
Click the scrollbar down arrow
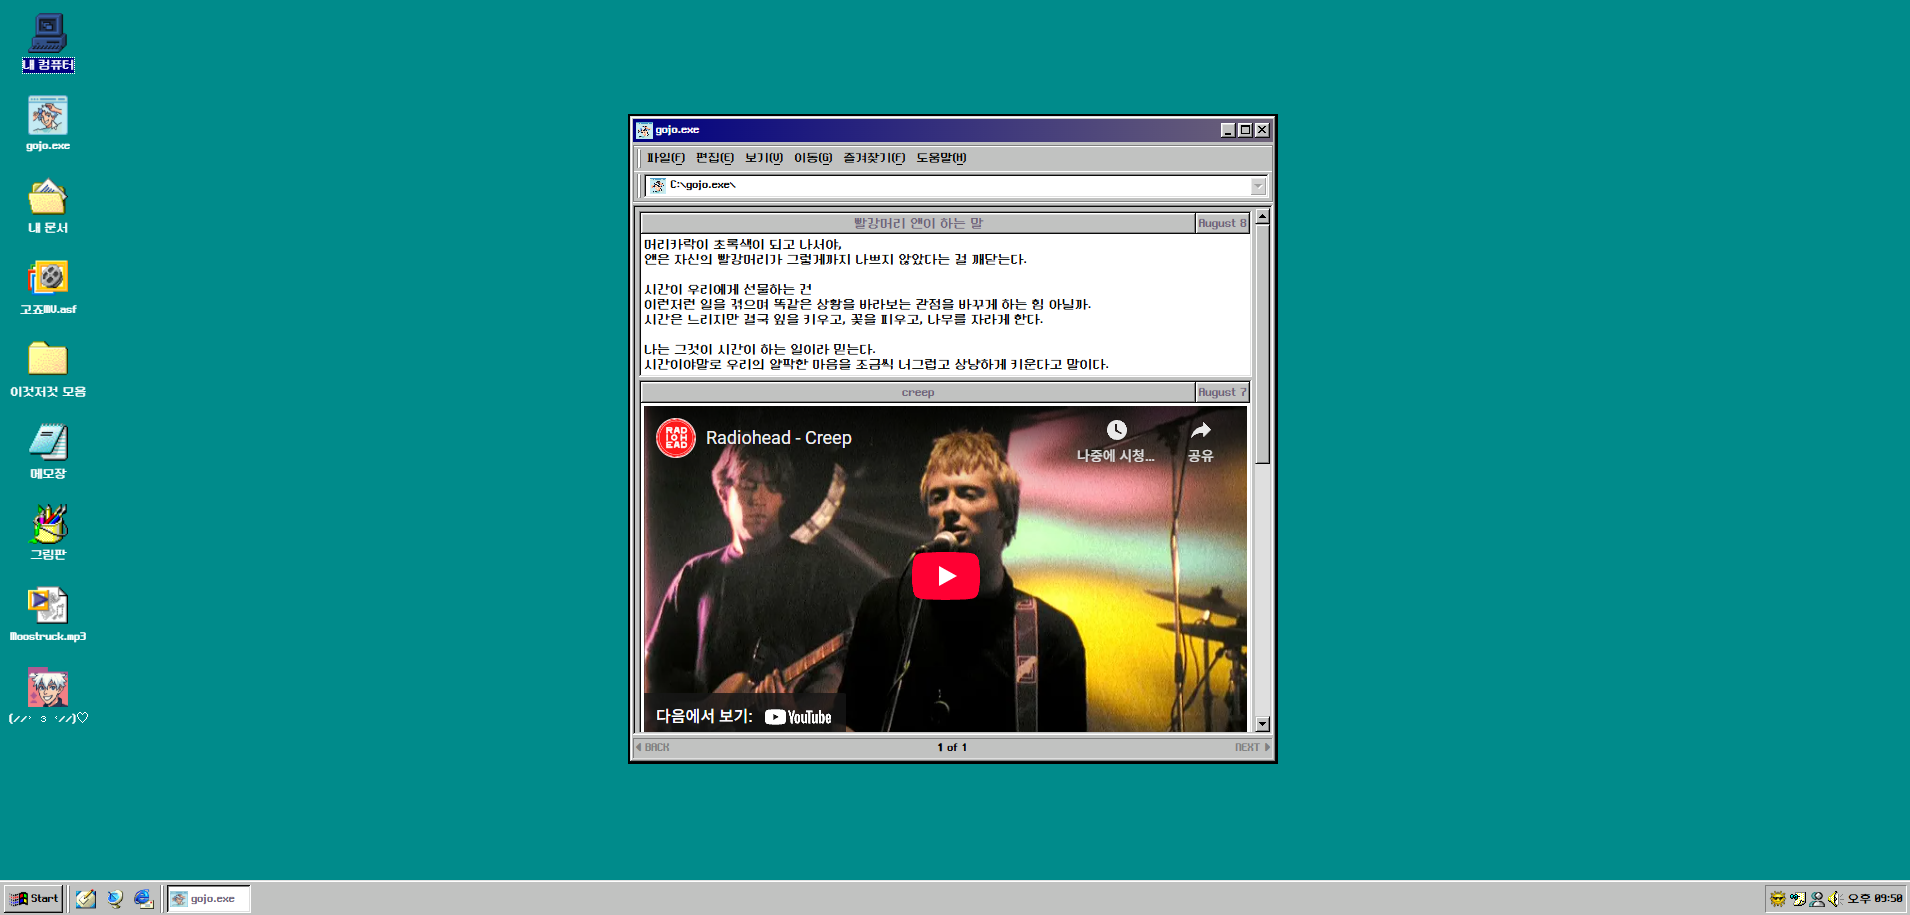1263,724
